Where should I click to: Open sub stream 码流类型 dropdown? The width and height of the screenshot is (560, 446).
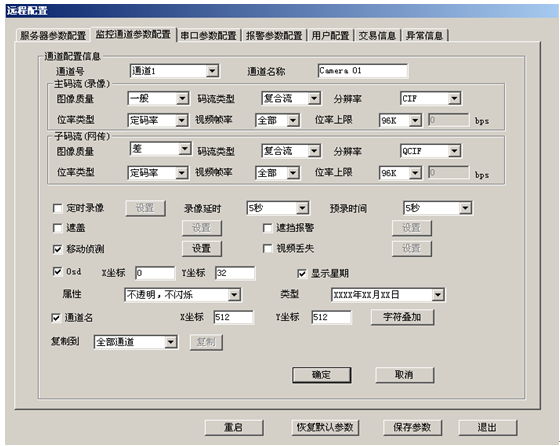coord(291,151)
